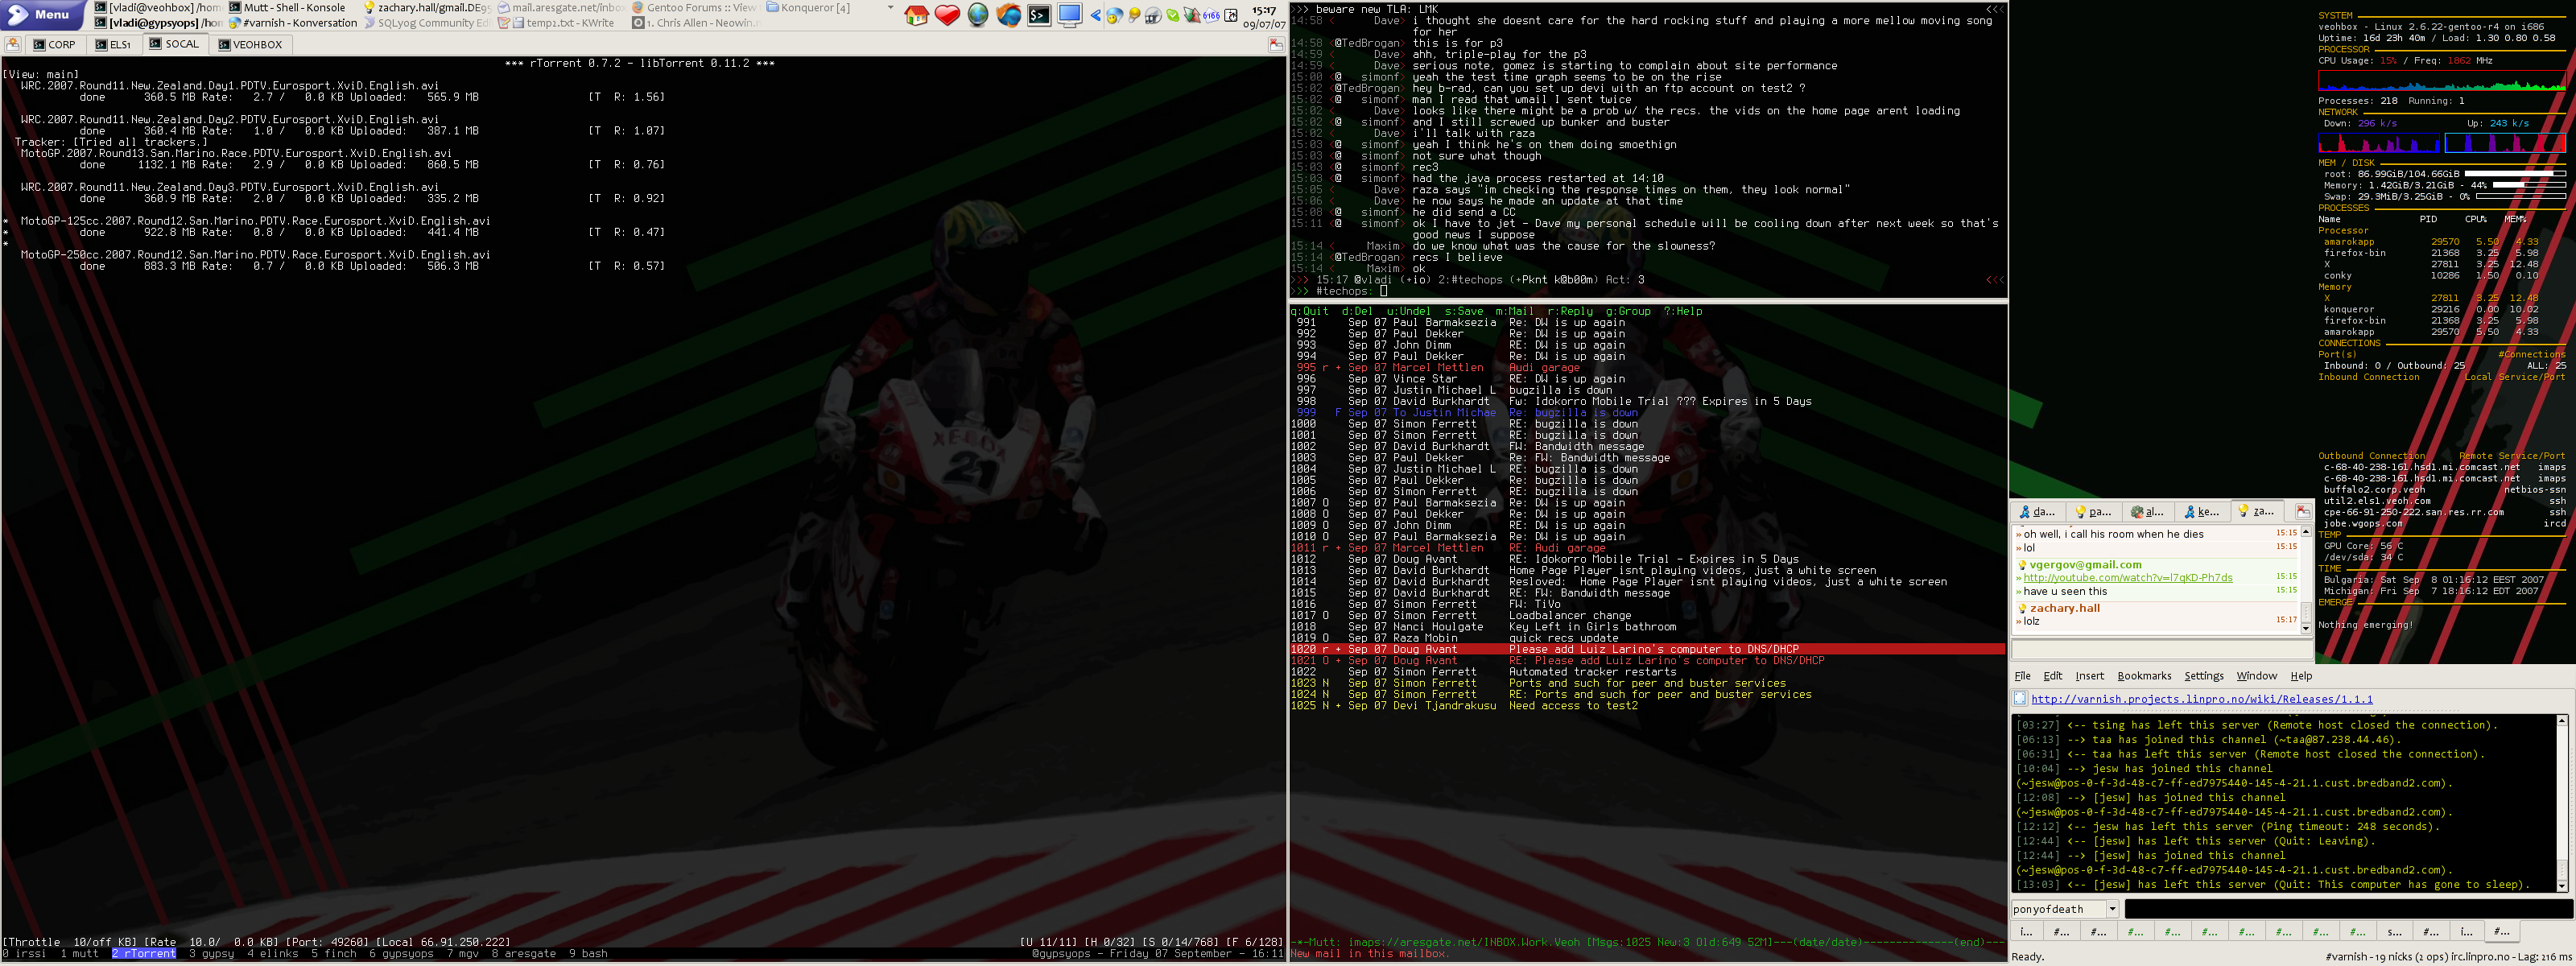Expand the taskbar window list arrow
The image size is (2576, 966).
(x=890, y=8)
